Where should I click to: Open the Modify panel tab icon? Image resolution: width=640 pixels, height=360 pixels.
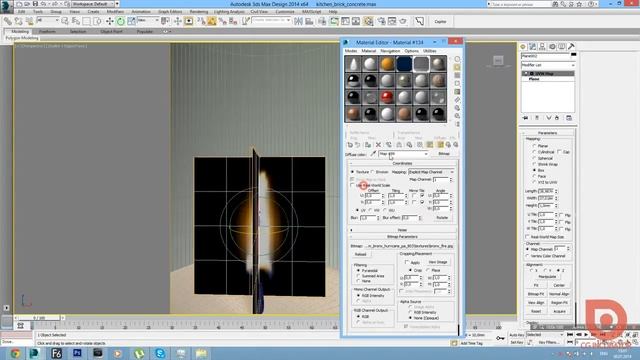click(533, 47)
